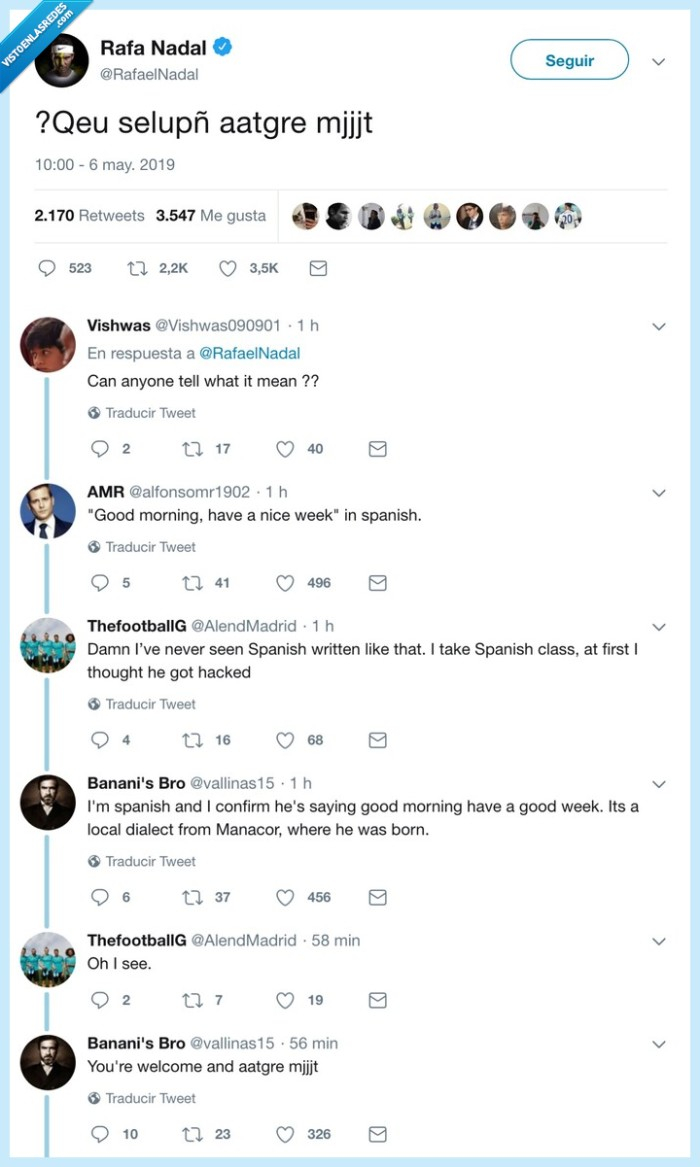Share the 'Oh I see.' tweet by message
700x1167 pixels.
tap(377, 1000)
